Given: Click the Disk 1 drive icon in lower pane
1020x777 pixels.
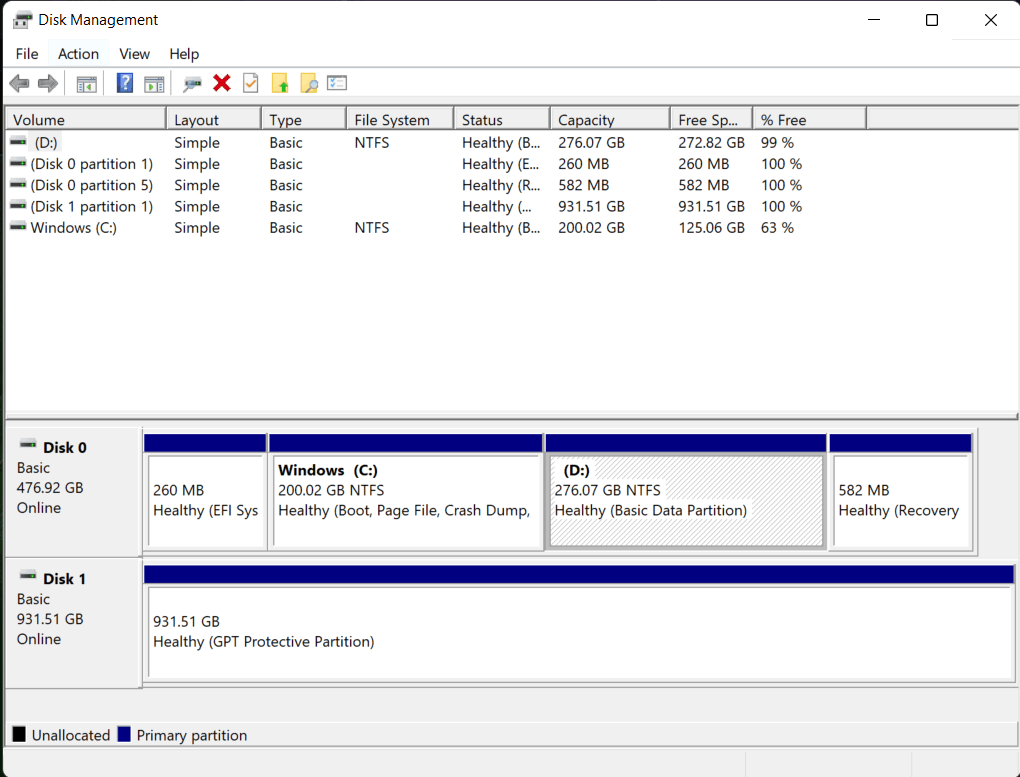Looking at the screenshot, I should pos(28,576).
